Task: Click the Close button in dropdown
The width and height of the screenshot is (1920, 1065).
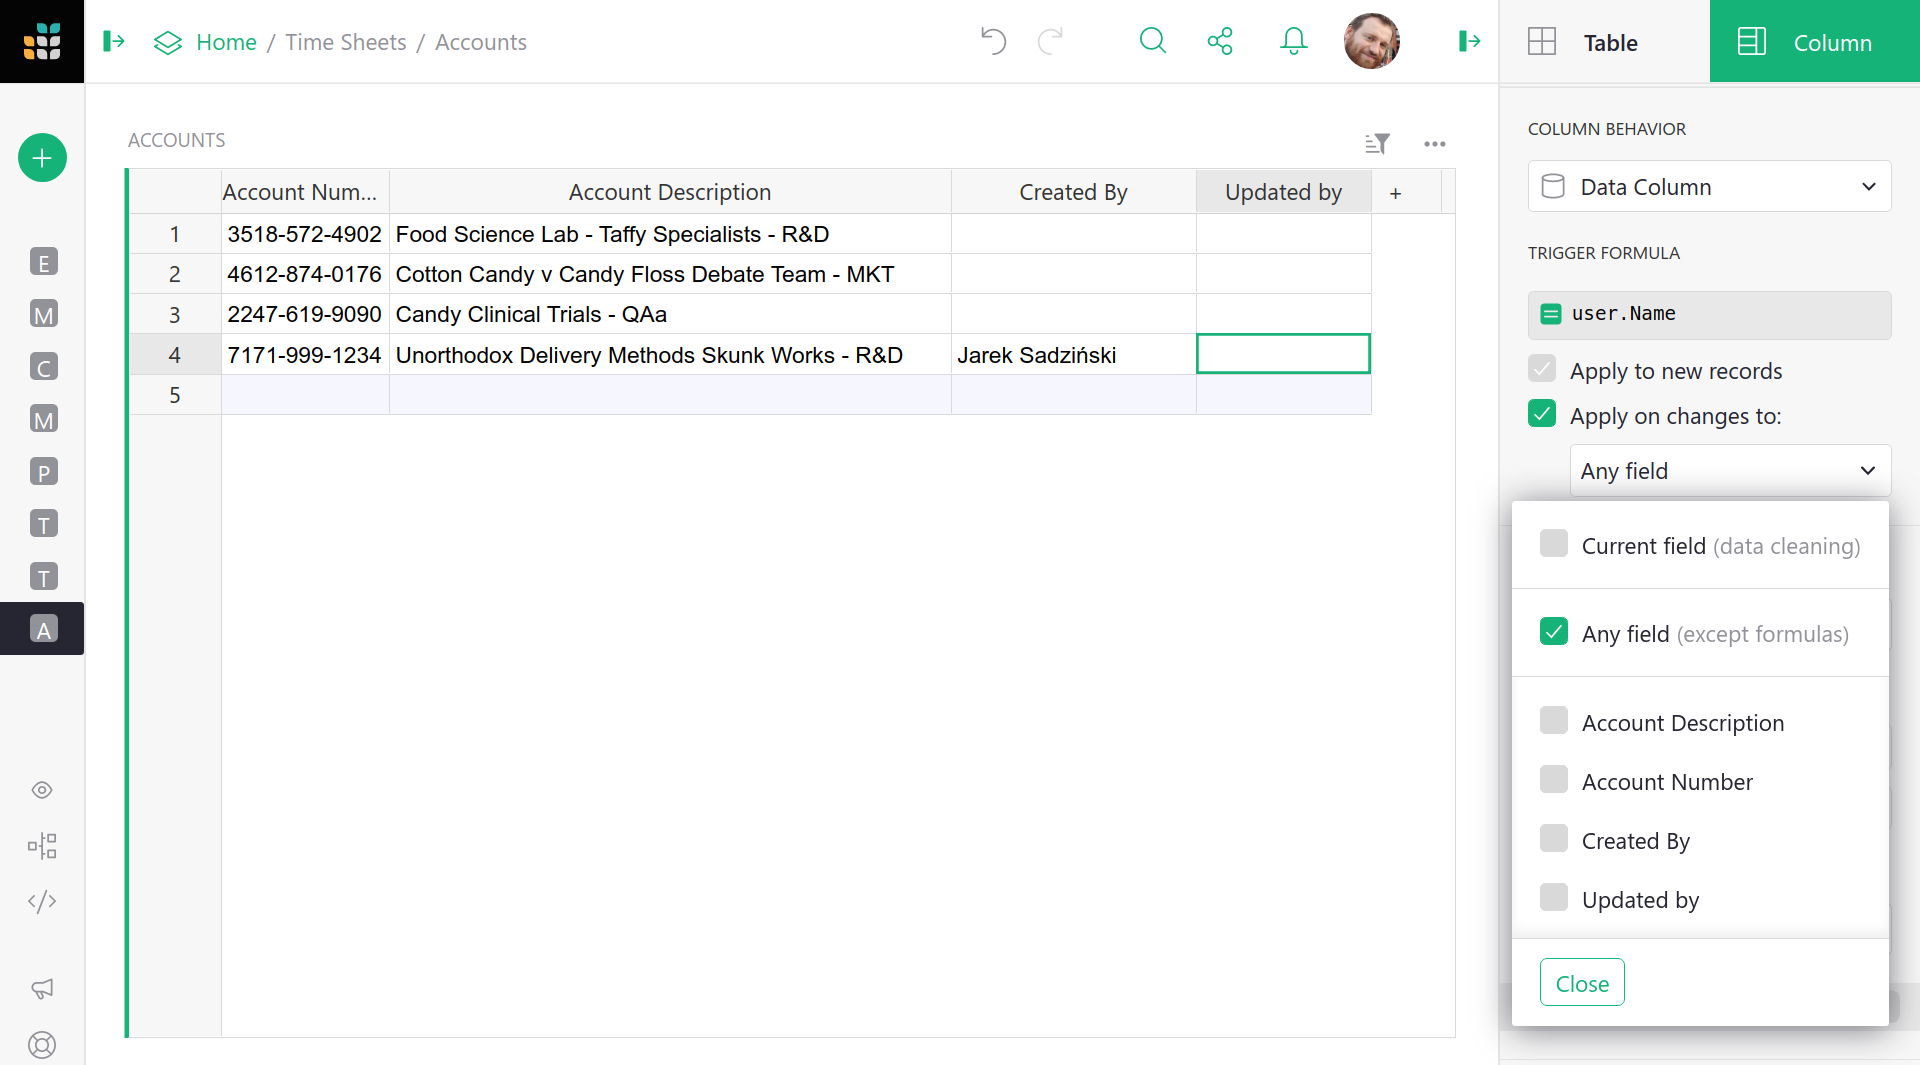Action: coord(1582,983)
